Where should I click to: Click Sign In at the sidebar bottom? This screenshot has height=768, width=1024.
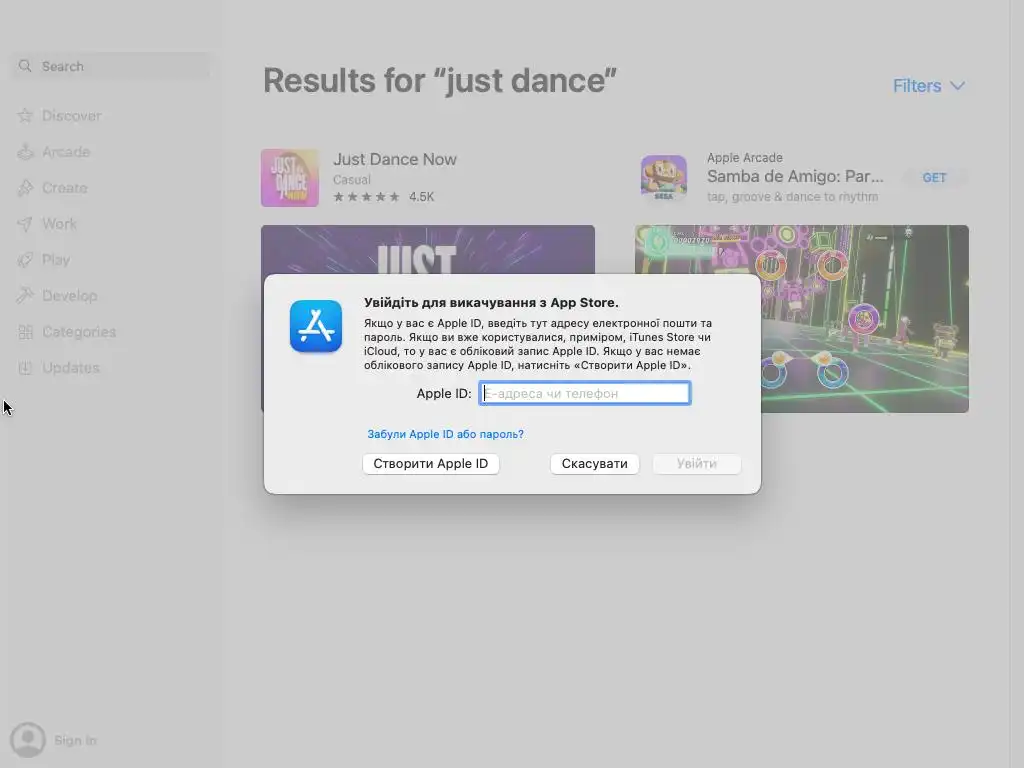pyautogui.click(x=75, y=740)
